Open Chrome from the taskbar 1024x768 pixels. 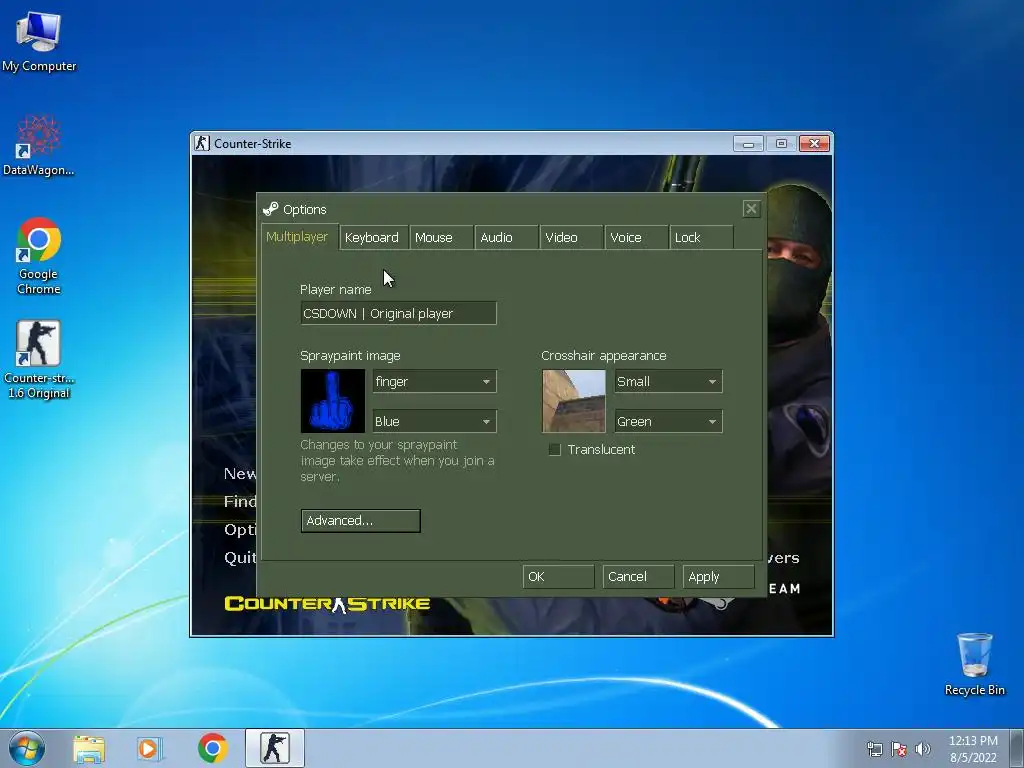pos(212,749)
